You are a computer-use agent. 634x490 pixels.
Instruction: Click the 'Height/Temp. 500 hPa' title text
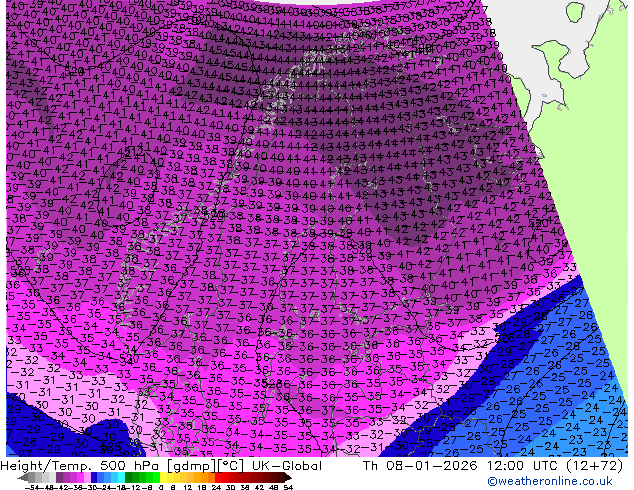80,466
